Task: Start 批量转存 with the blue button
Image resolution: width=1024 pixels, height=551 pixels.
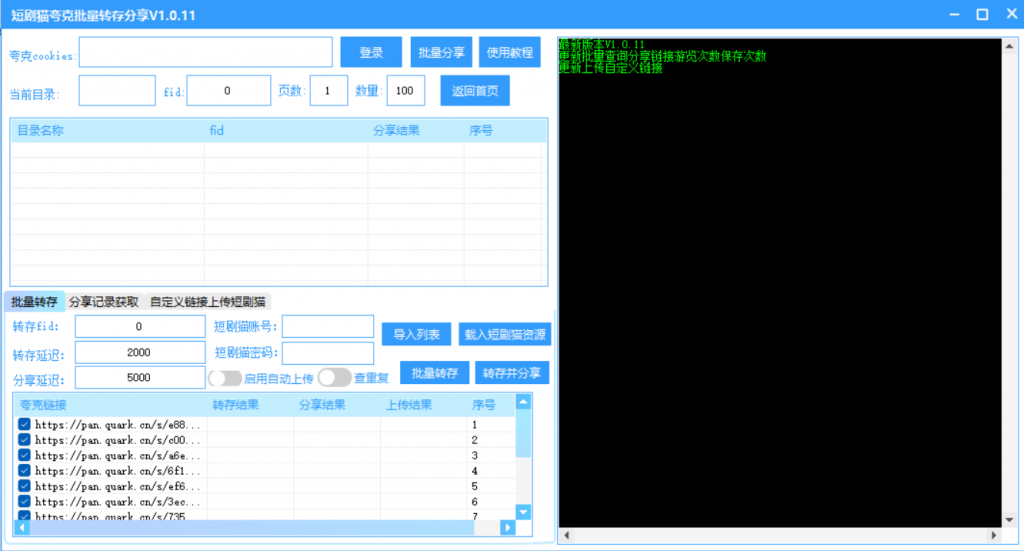Action: tap(434, 373)
